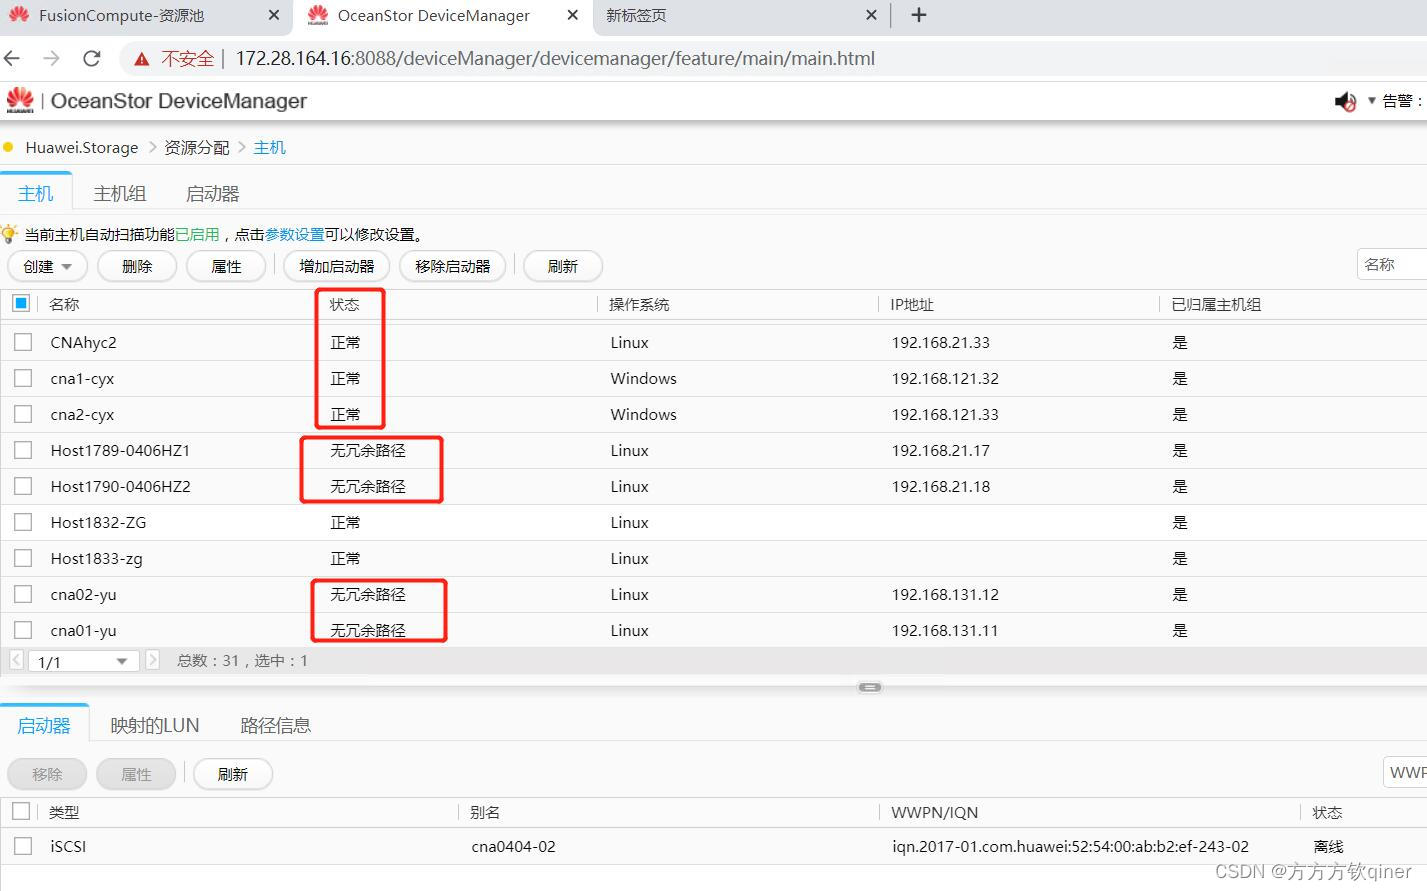Screen dimensions: 1427x891
Task: Open the 路径信息 tab
Action: [276, 725]
